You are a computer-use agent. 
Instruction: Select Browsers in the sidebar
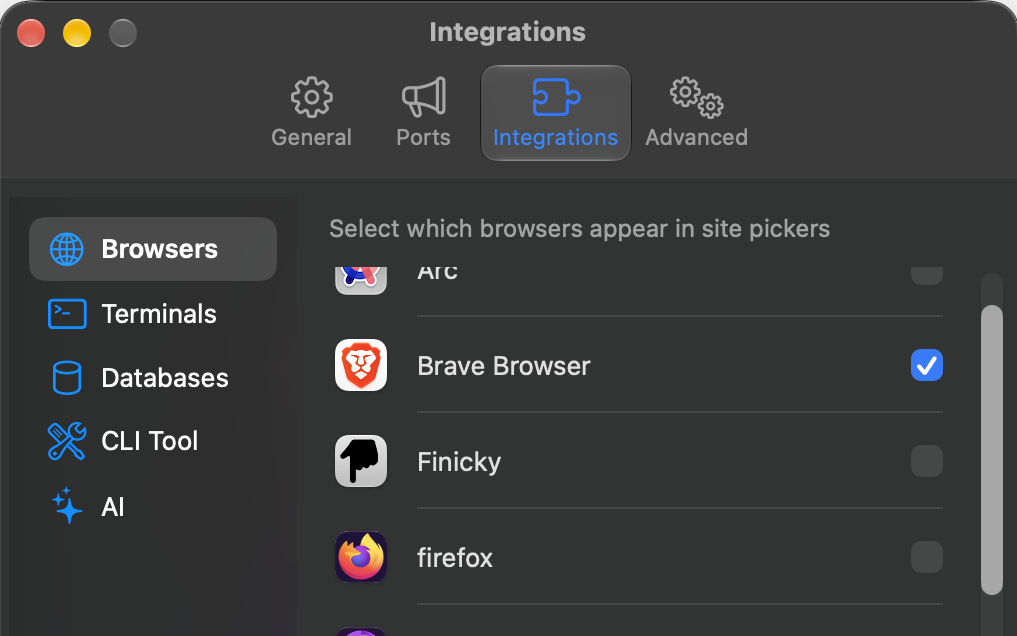(x=153, y=249)
